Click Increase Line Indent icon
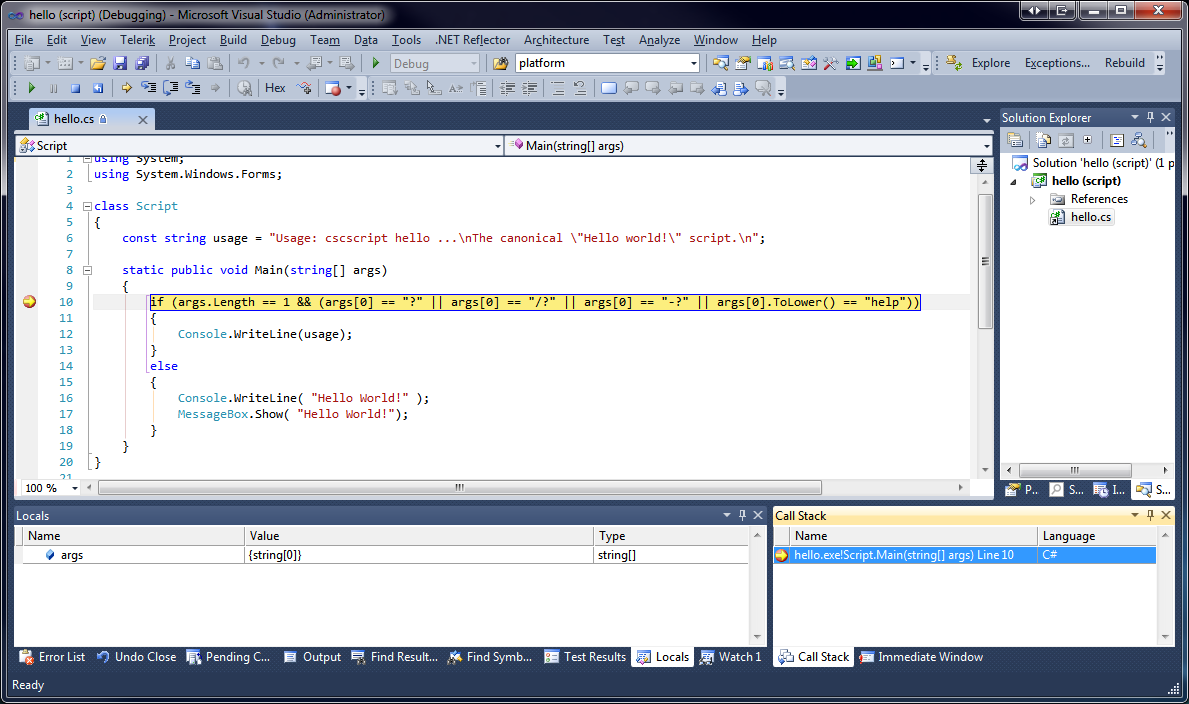The height and width of the screenshot is (704, 1189). pos(529,88)
